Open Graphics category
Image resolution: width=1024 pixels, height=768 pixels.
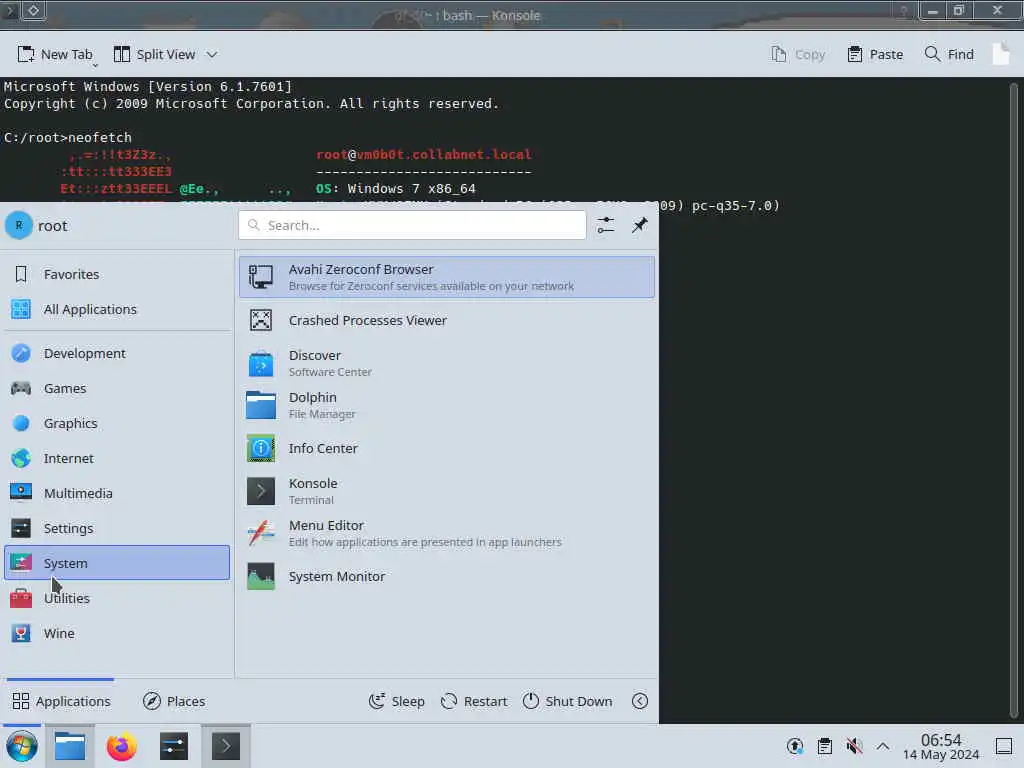(x=117, y=423)
